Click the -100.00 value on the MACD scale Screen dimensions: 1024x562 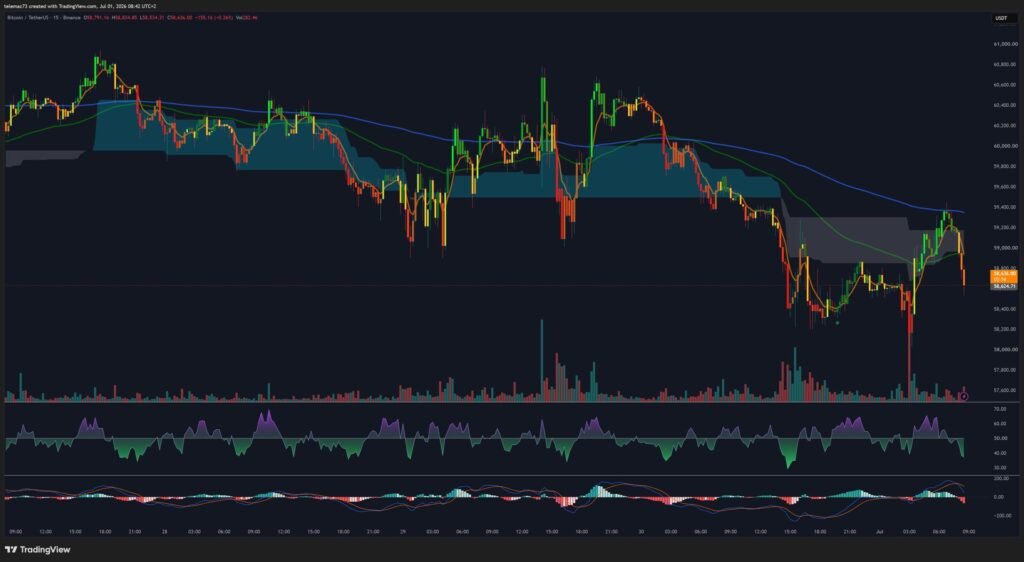1000,515
